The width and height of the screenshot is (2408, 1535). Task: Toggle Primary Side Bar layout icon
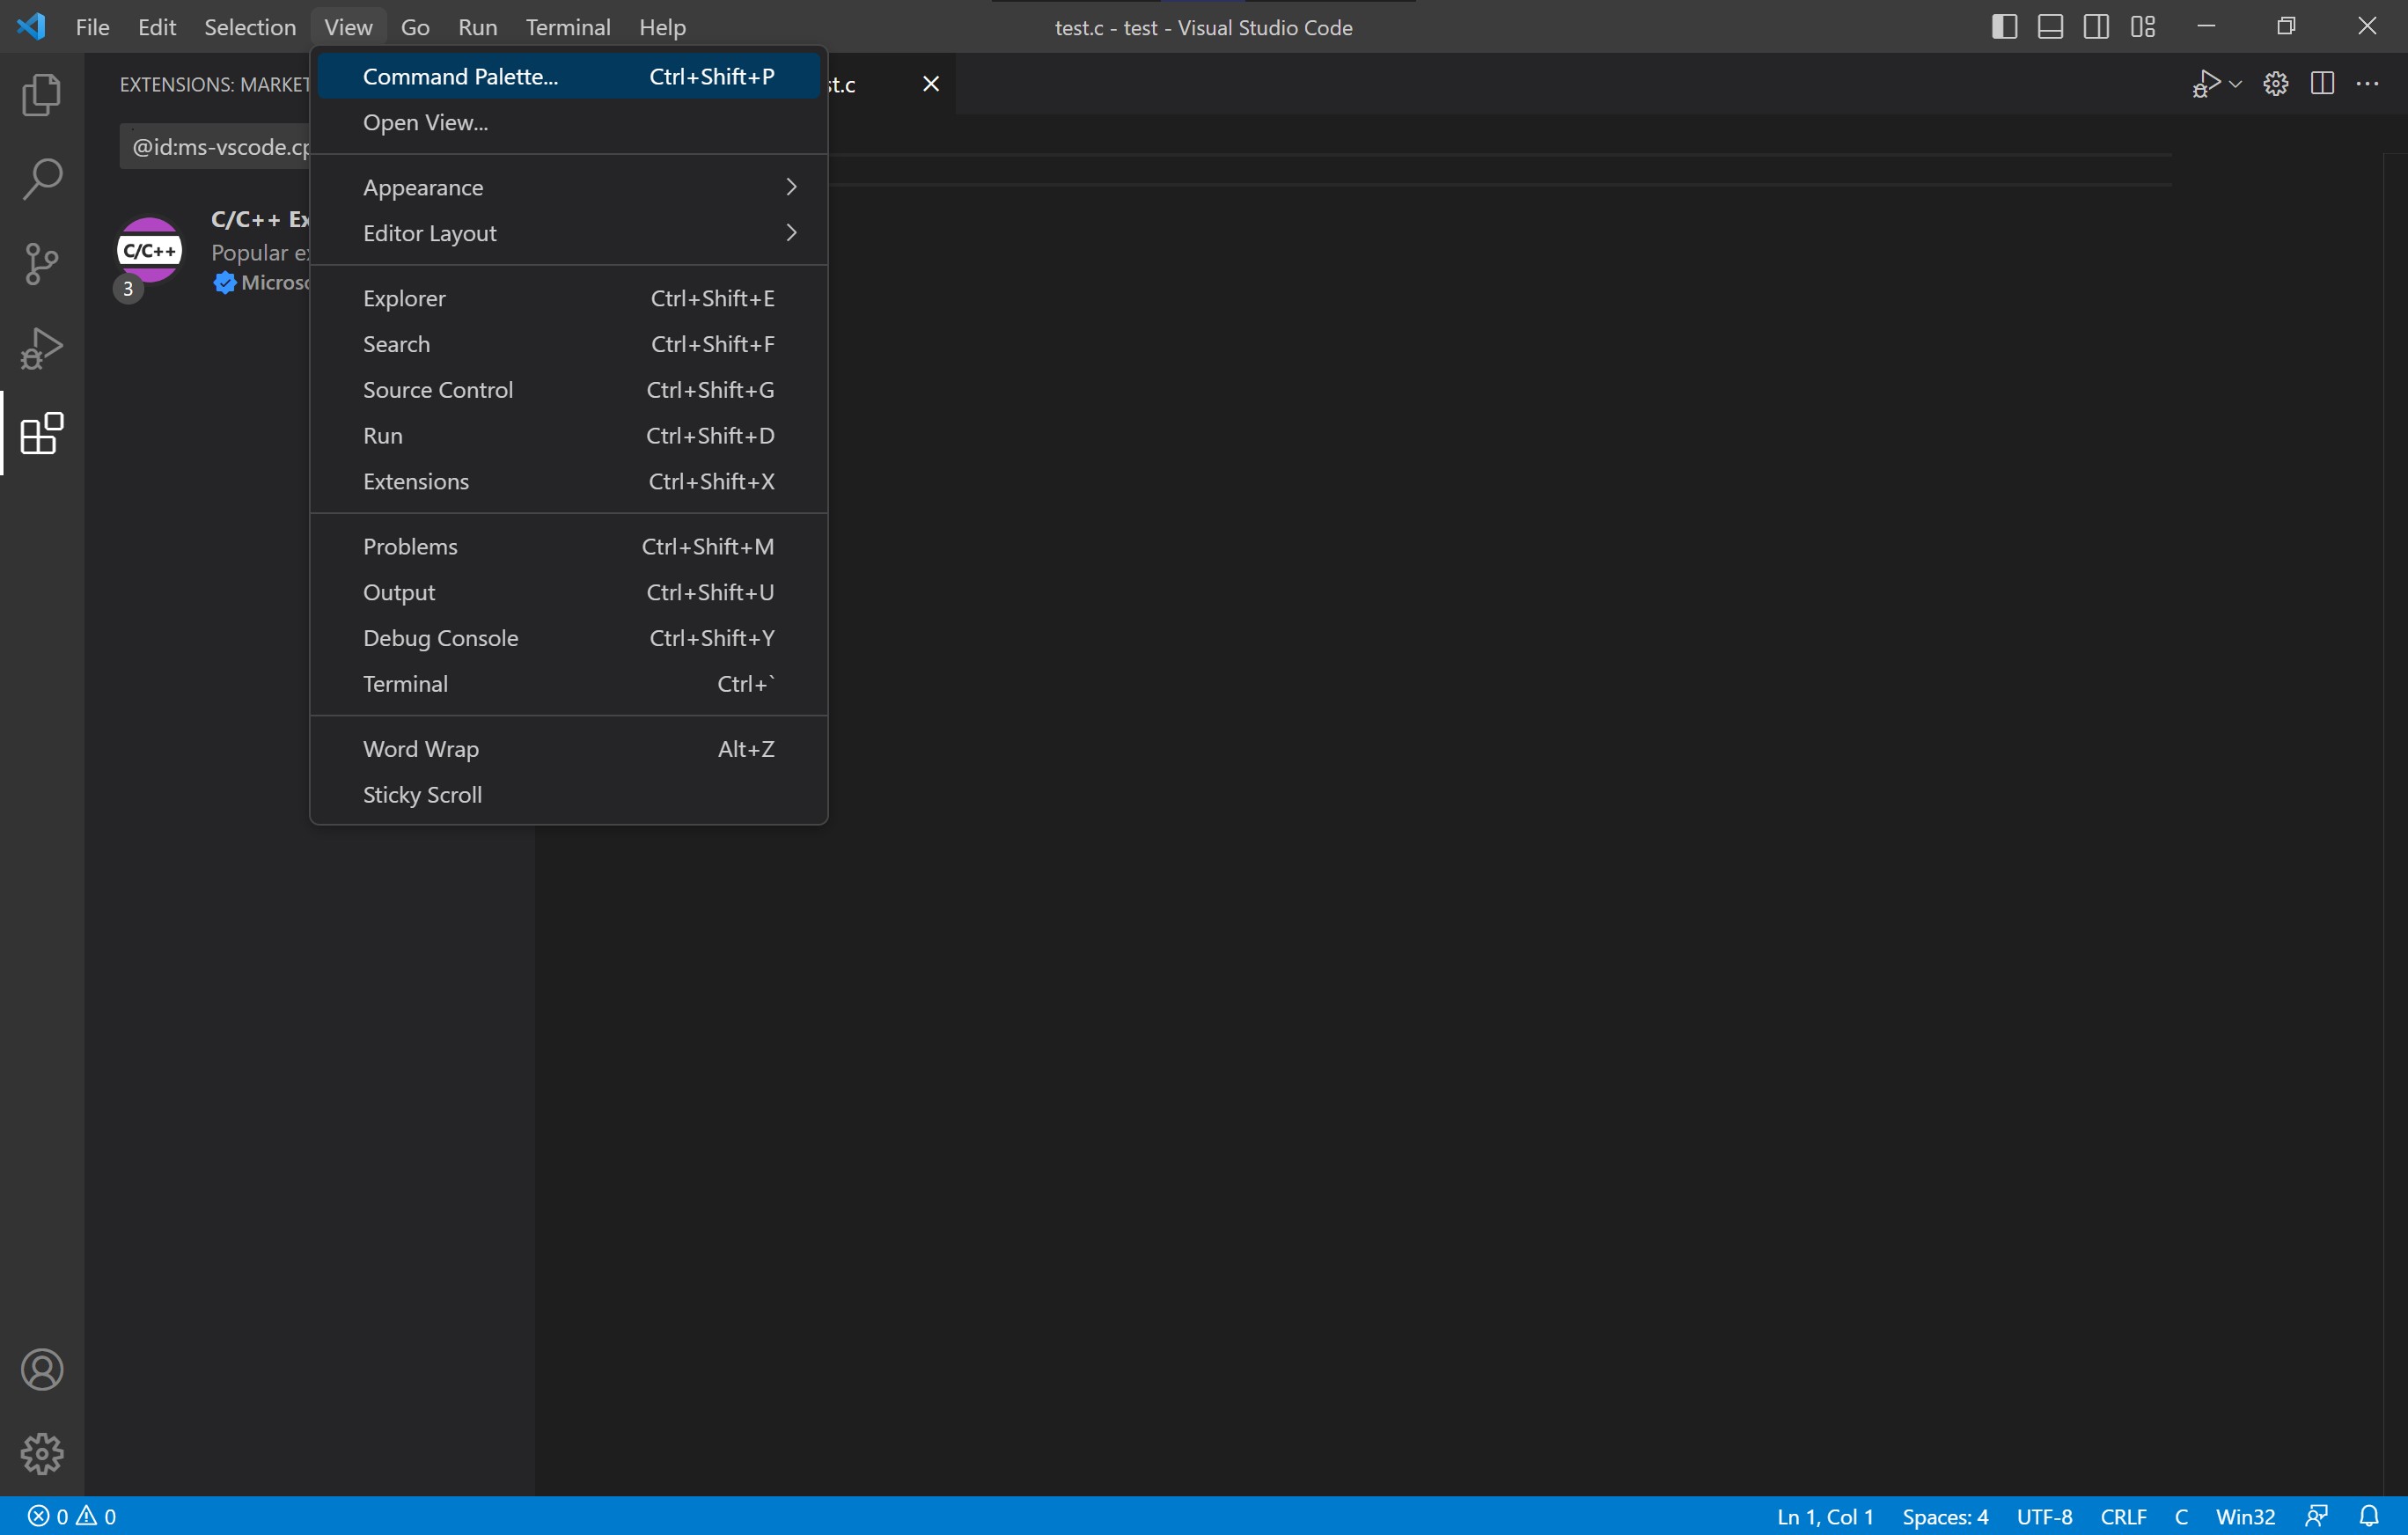click(x=2004, y=26)
